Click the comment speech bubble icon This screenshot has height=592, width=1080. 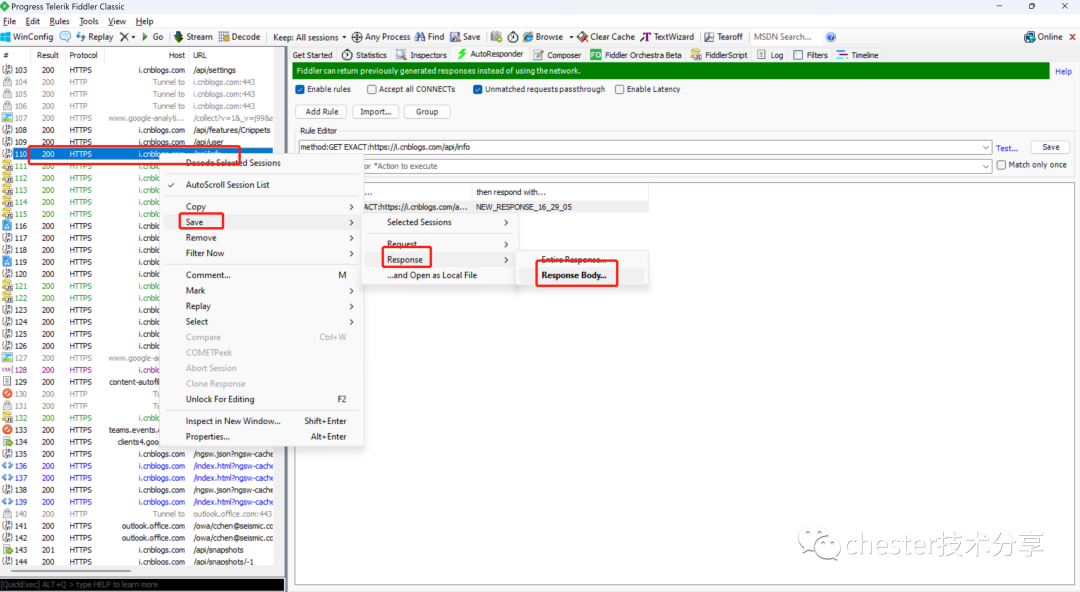click(65, 37)
